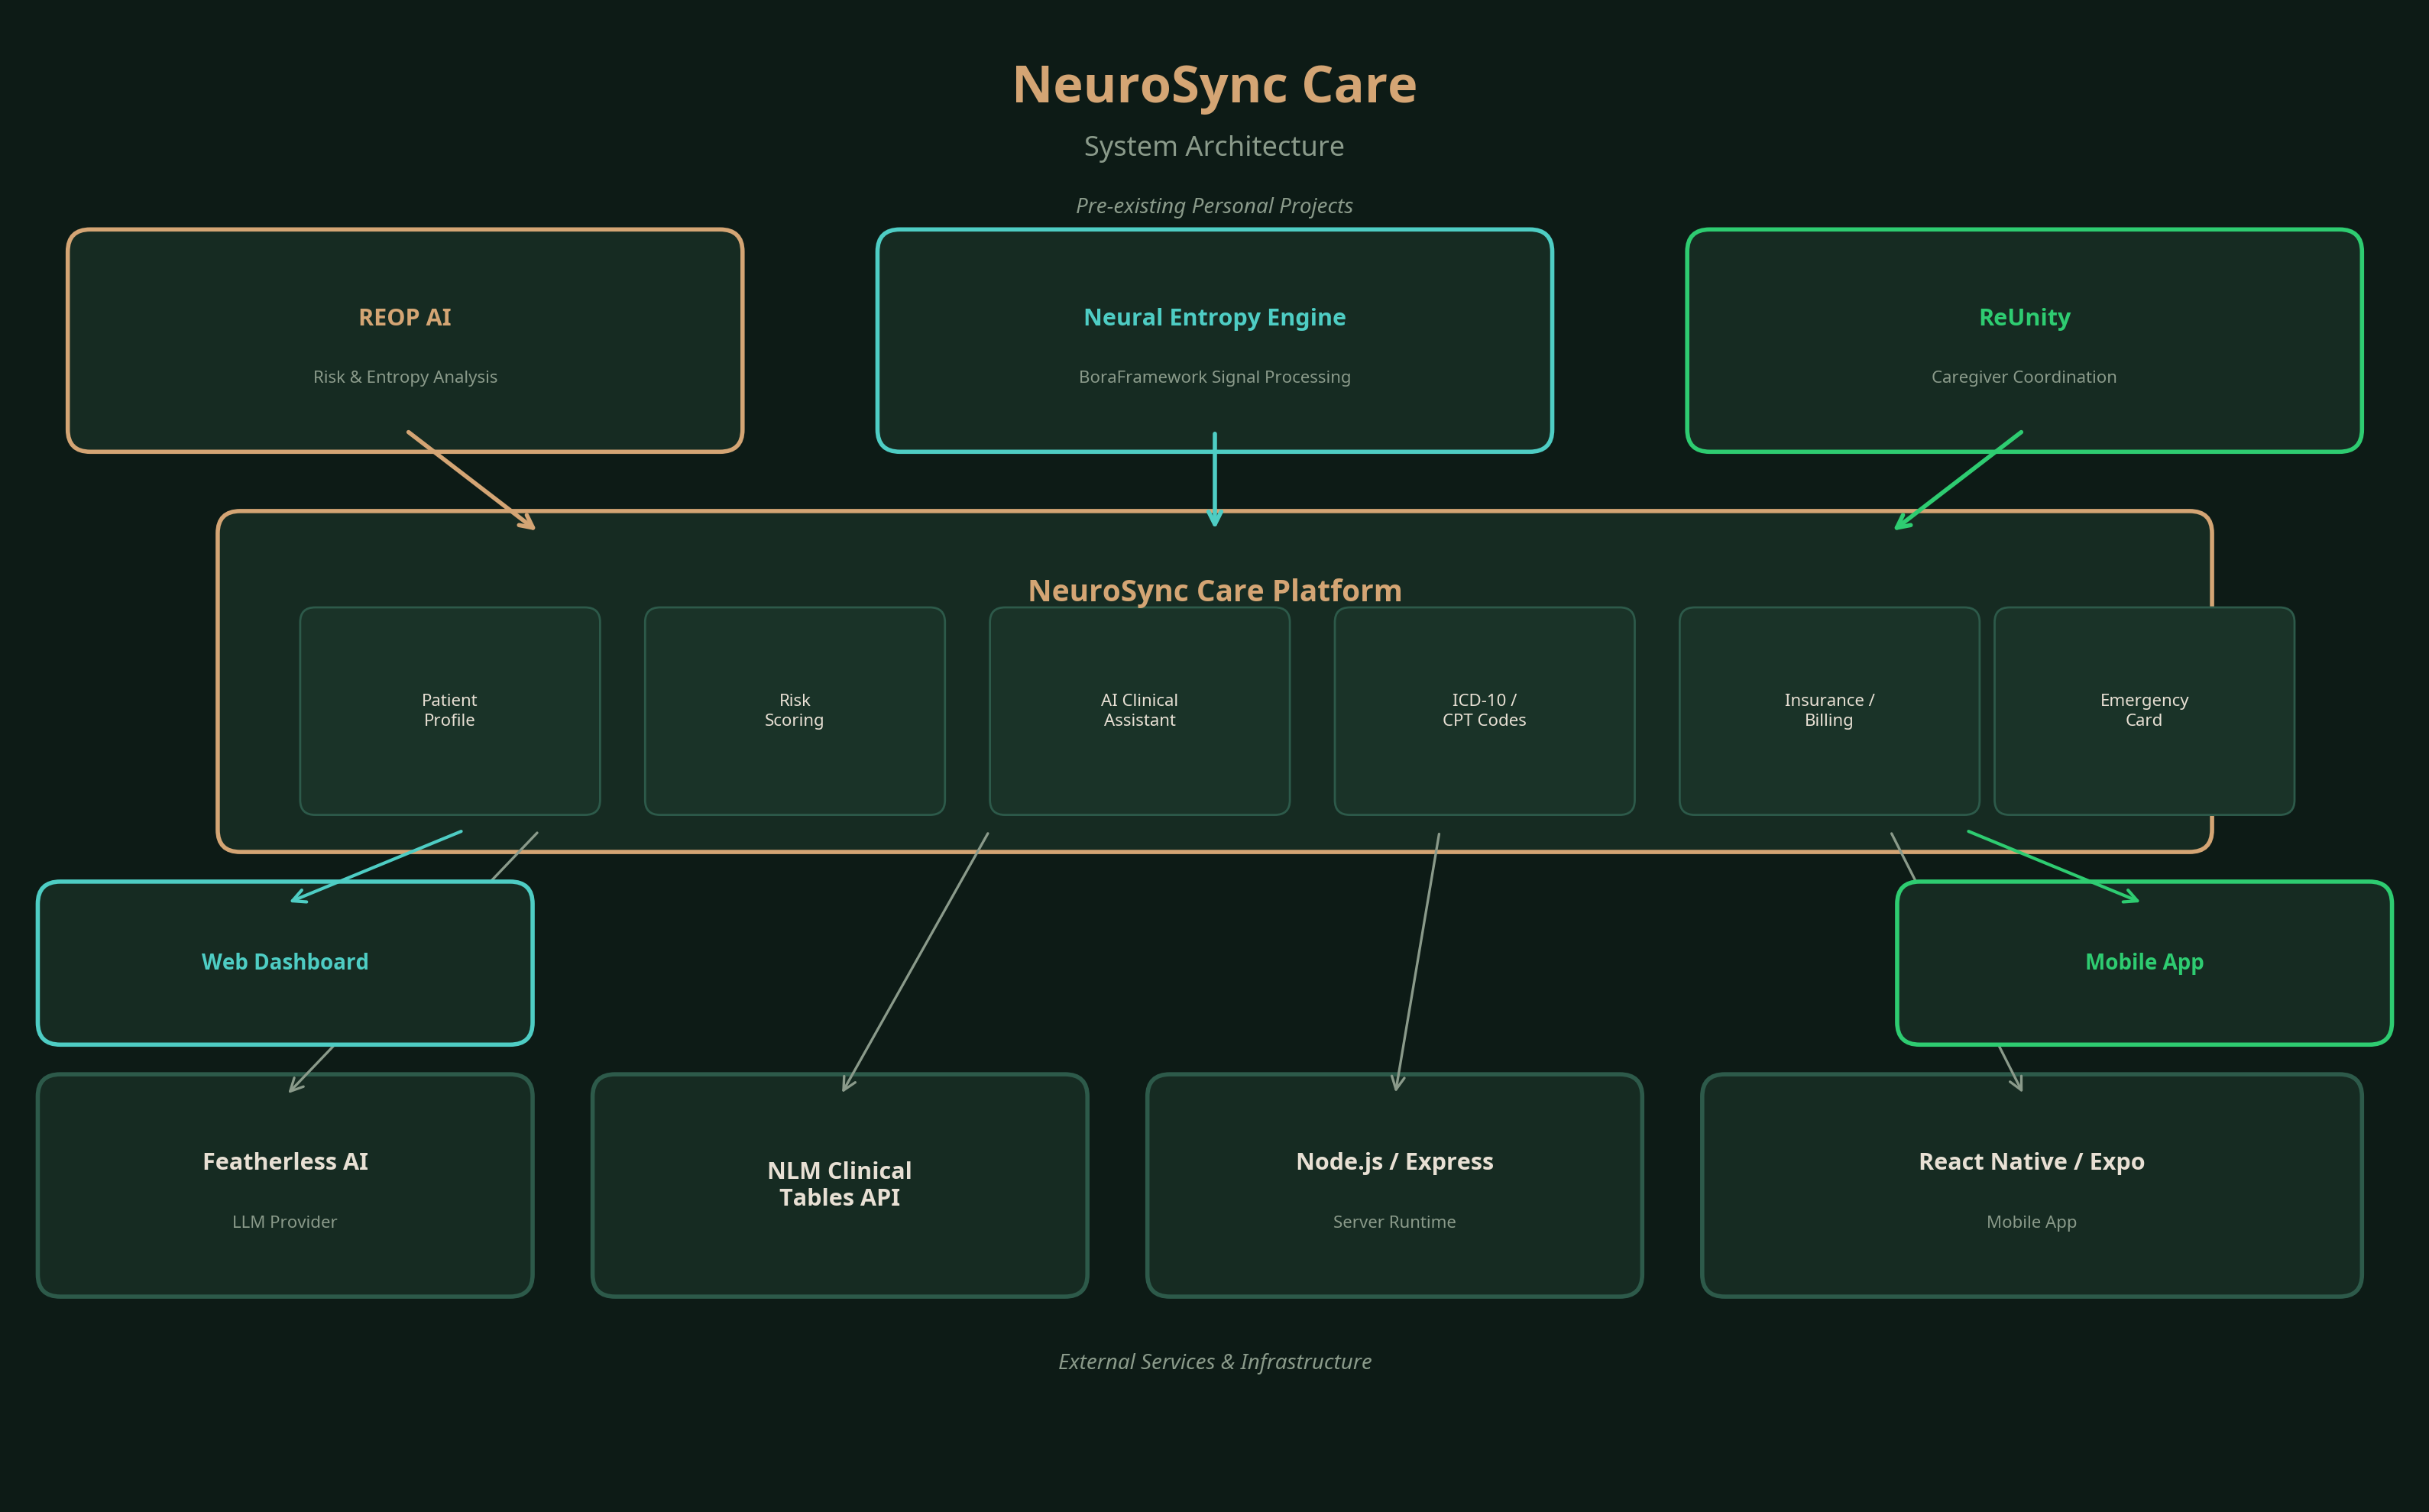Click the ReUnity caregiver coordination box

coord(2024,340)
